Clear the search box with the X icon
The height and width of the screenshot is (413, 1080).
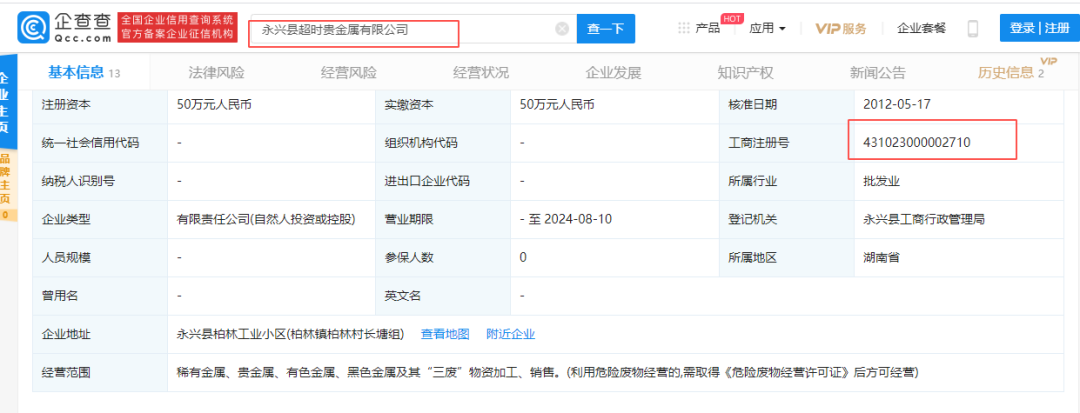tap(562, 29)
